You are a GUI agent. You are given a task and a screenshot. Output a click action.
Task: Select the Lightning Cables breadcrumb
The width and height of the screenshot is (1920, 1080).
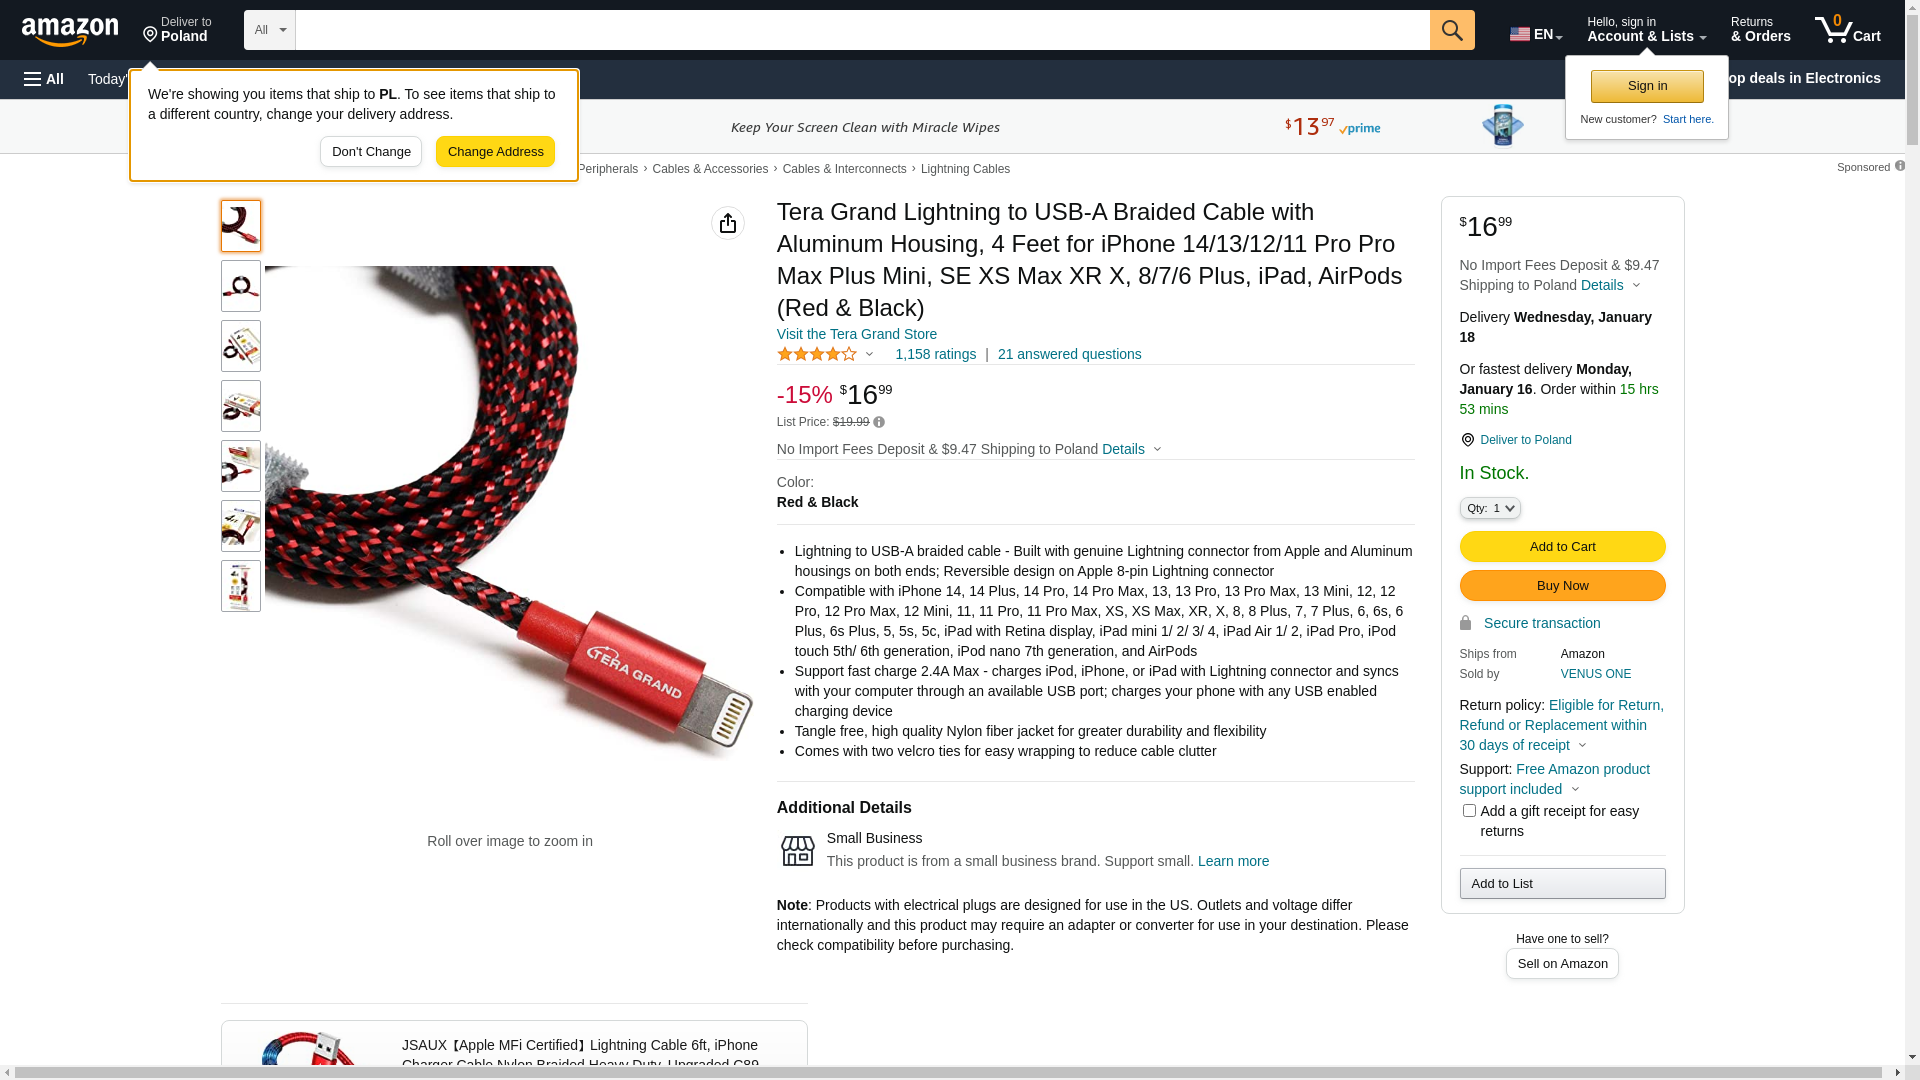(965, 169)
